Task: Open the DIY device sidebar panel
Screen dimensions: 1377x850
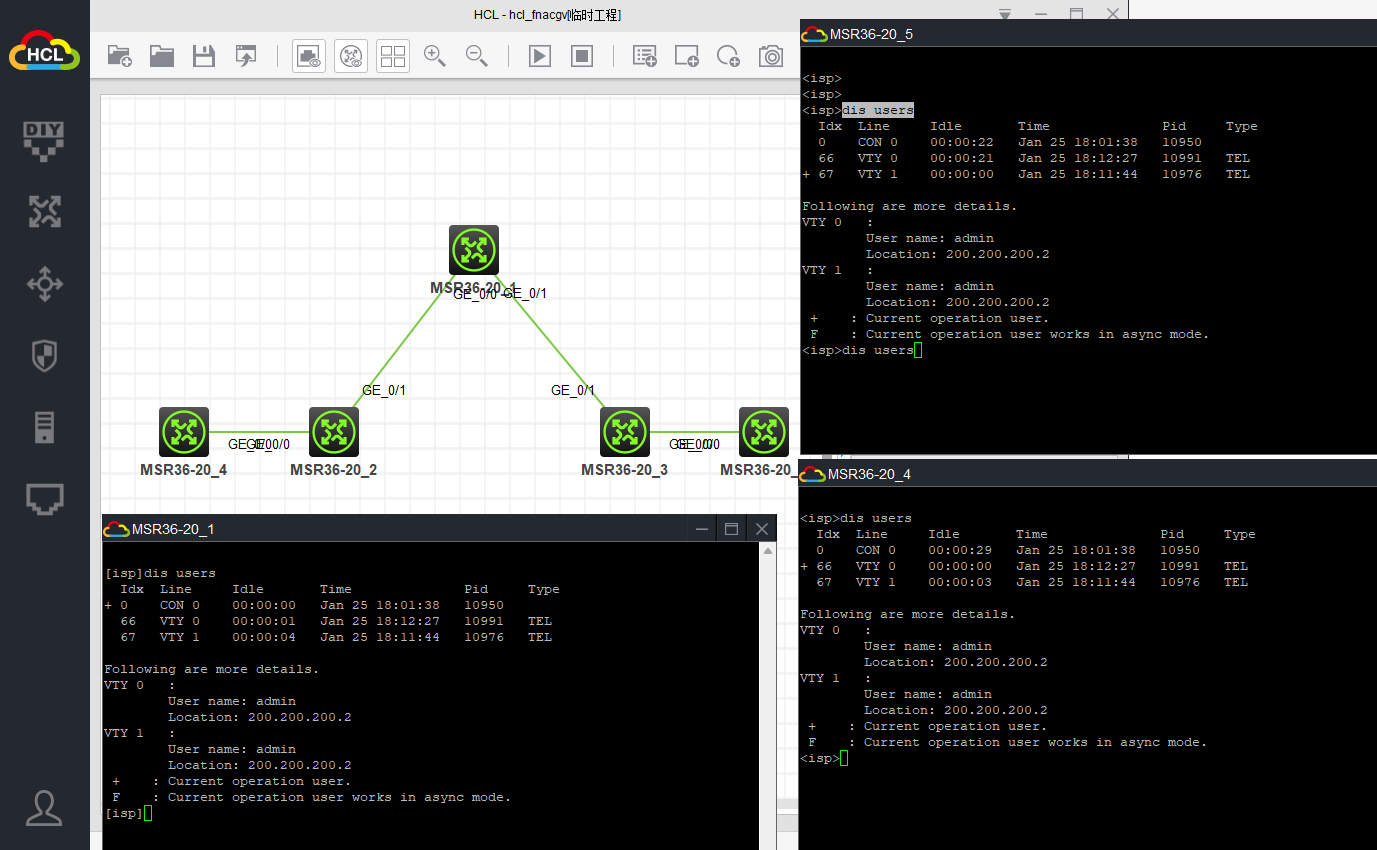Action: point(44,140)
